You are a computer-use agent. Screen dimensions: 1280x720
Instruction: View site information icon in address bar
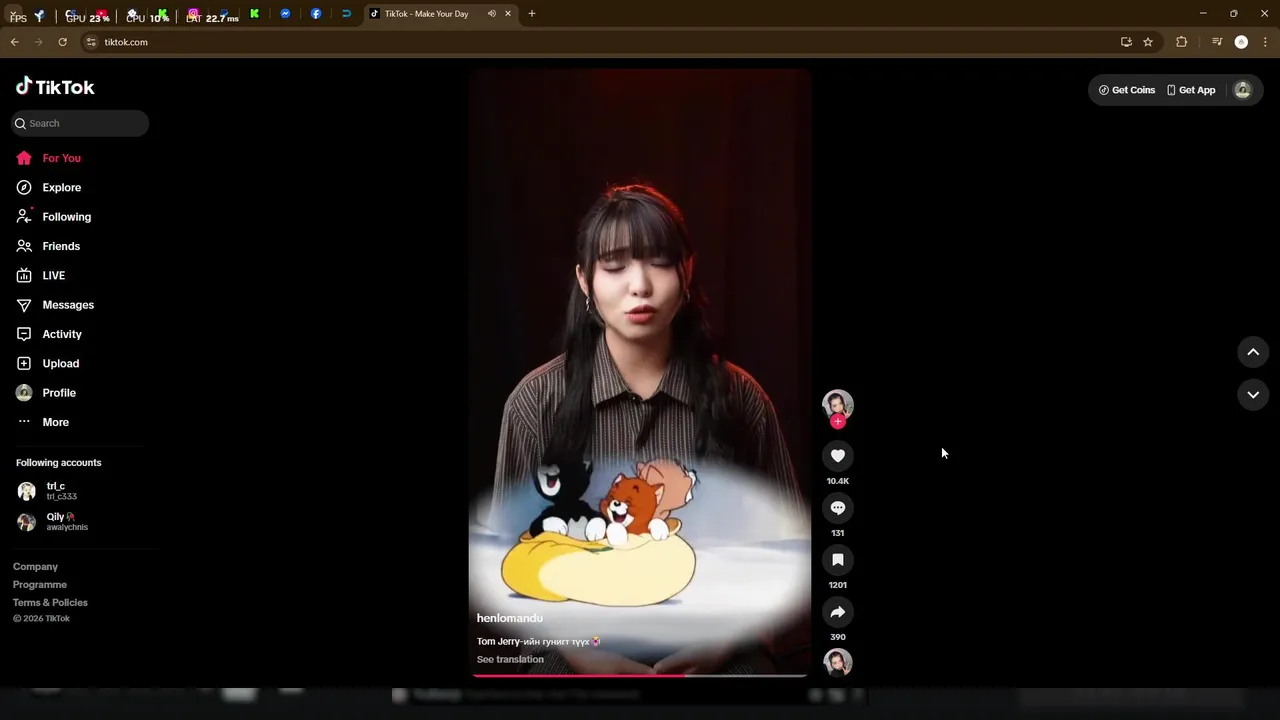[x=91, y=42]
